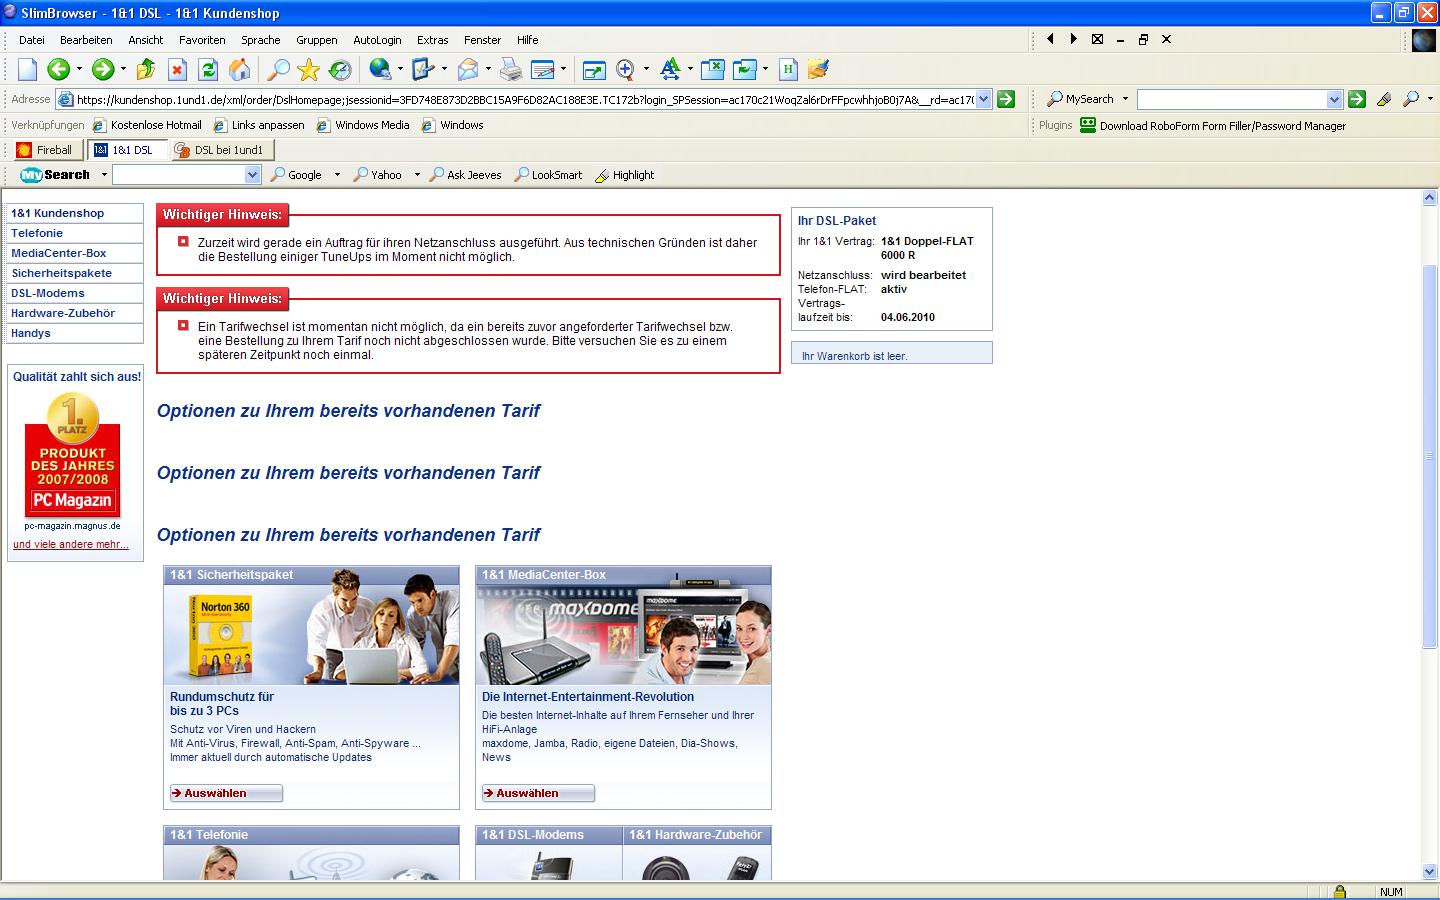Click the green Go arrow beside MySearch box
The width and height of the screenshot is (1440, 900).
pos(1357,99)
